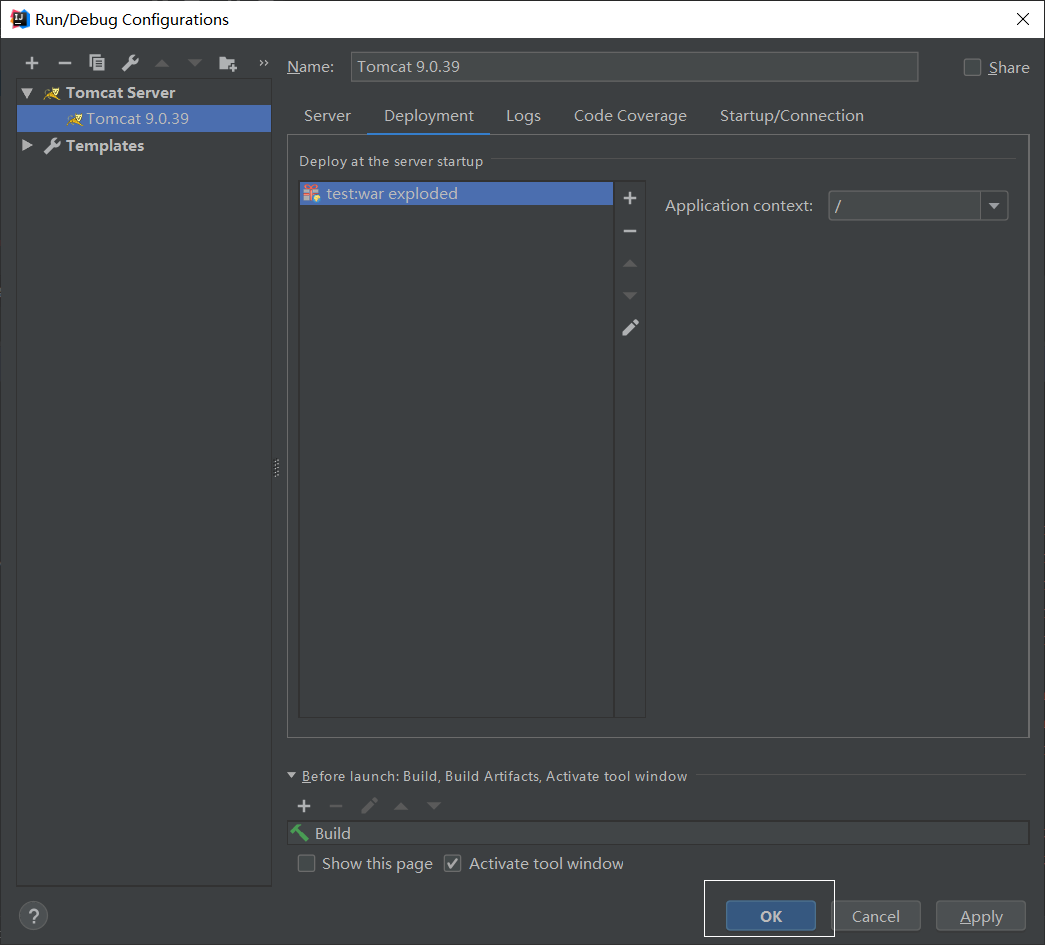Remove the selected configuration with the minus icon
This screenshot has height=945, width=1045.
65,63
